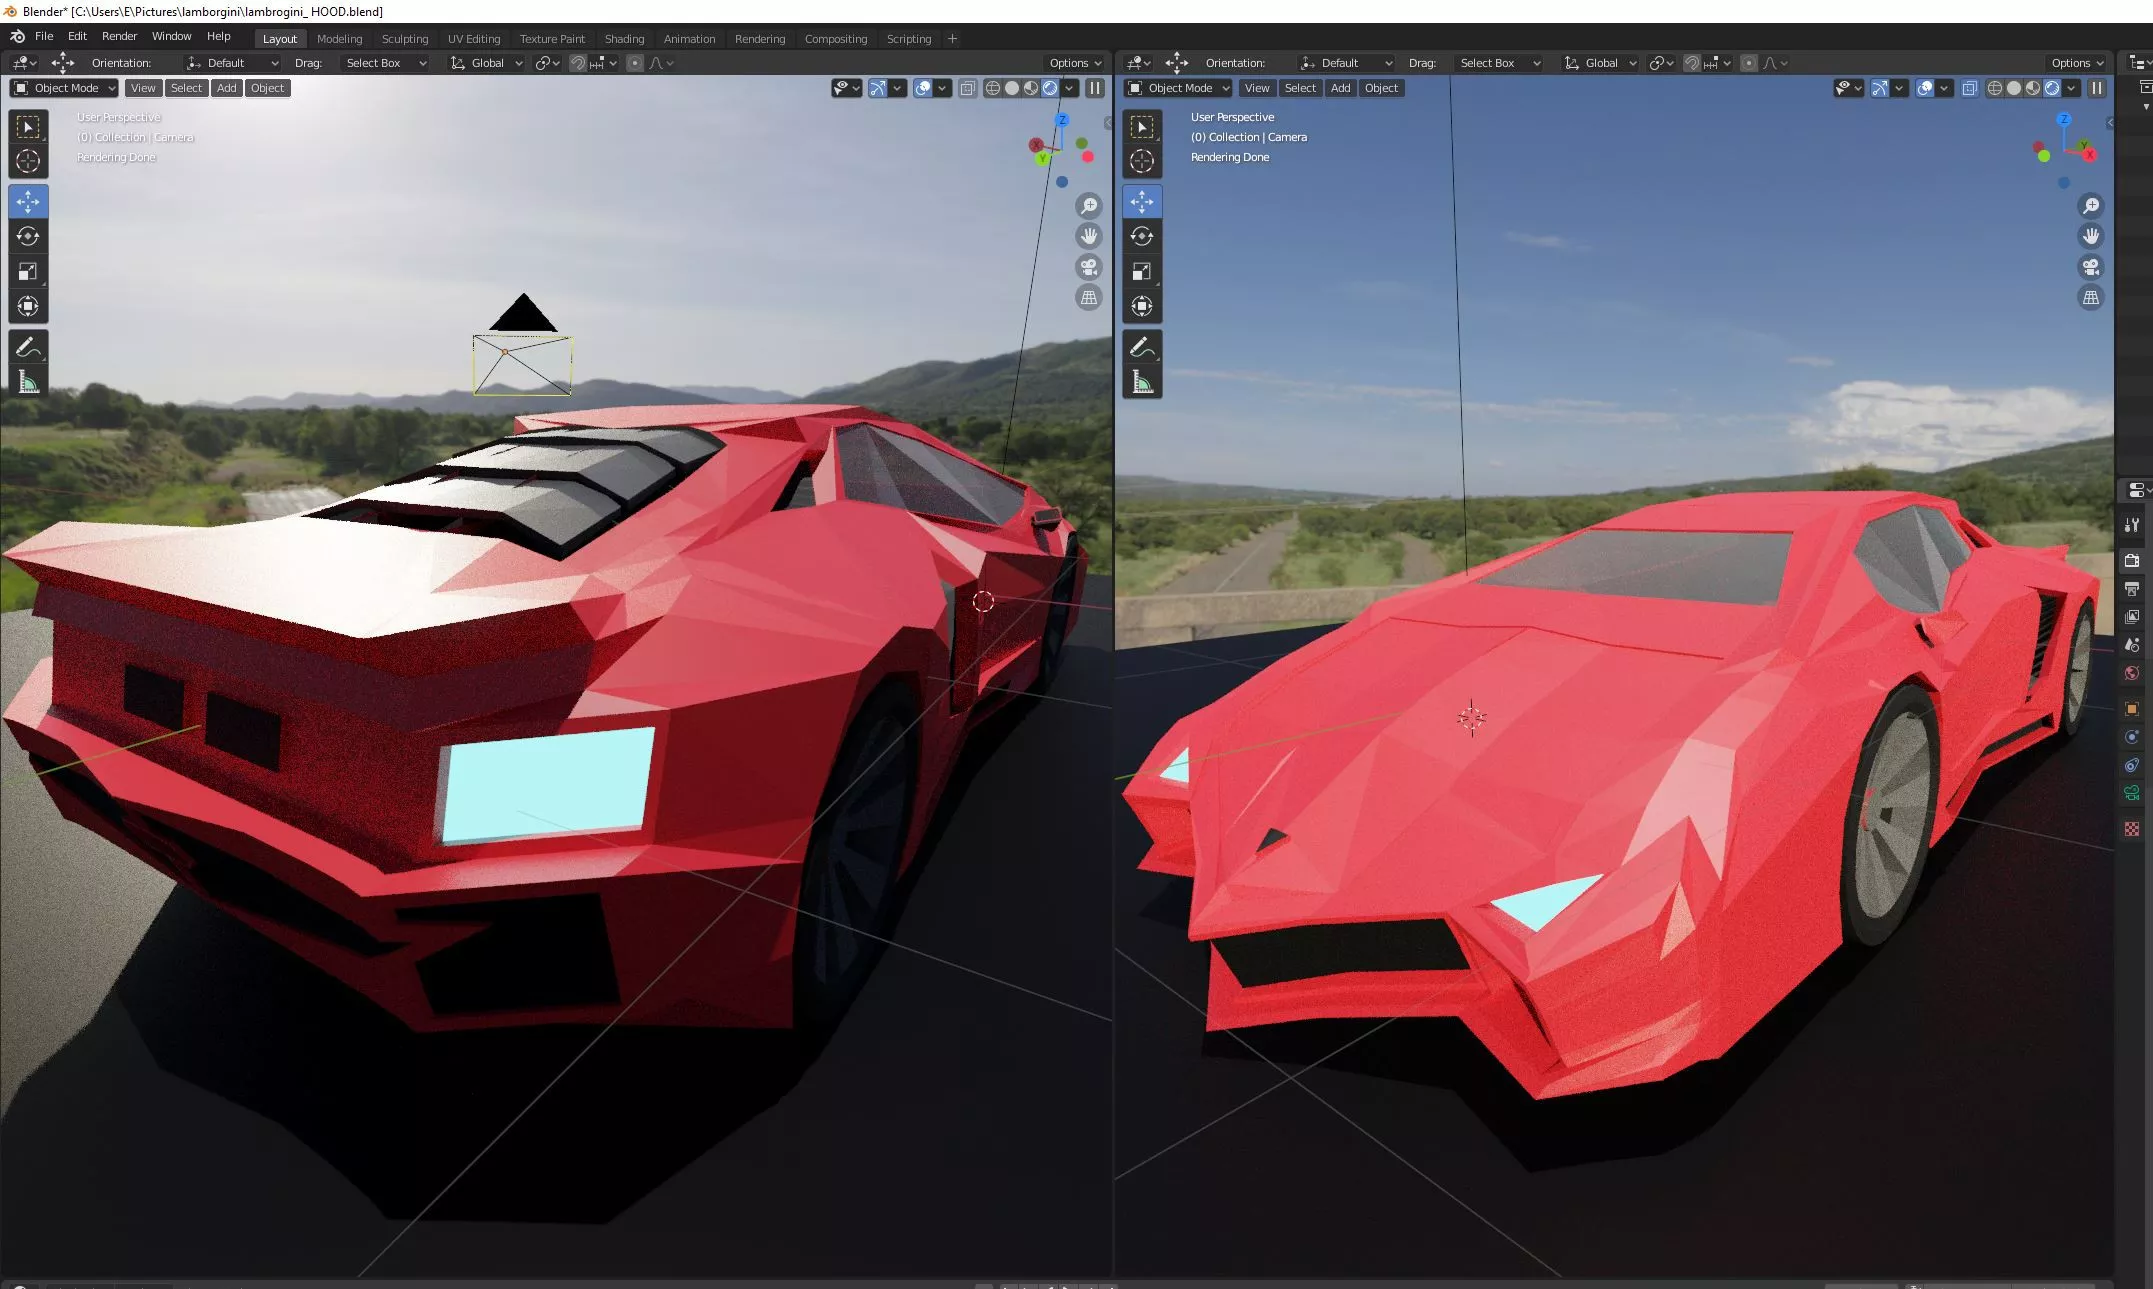This screenshot has width=2153, height=1289.
Task: Toggle camera view in left viewport
Action: click(1089, 267)
